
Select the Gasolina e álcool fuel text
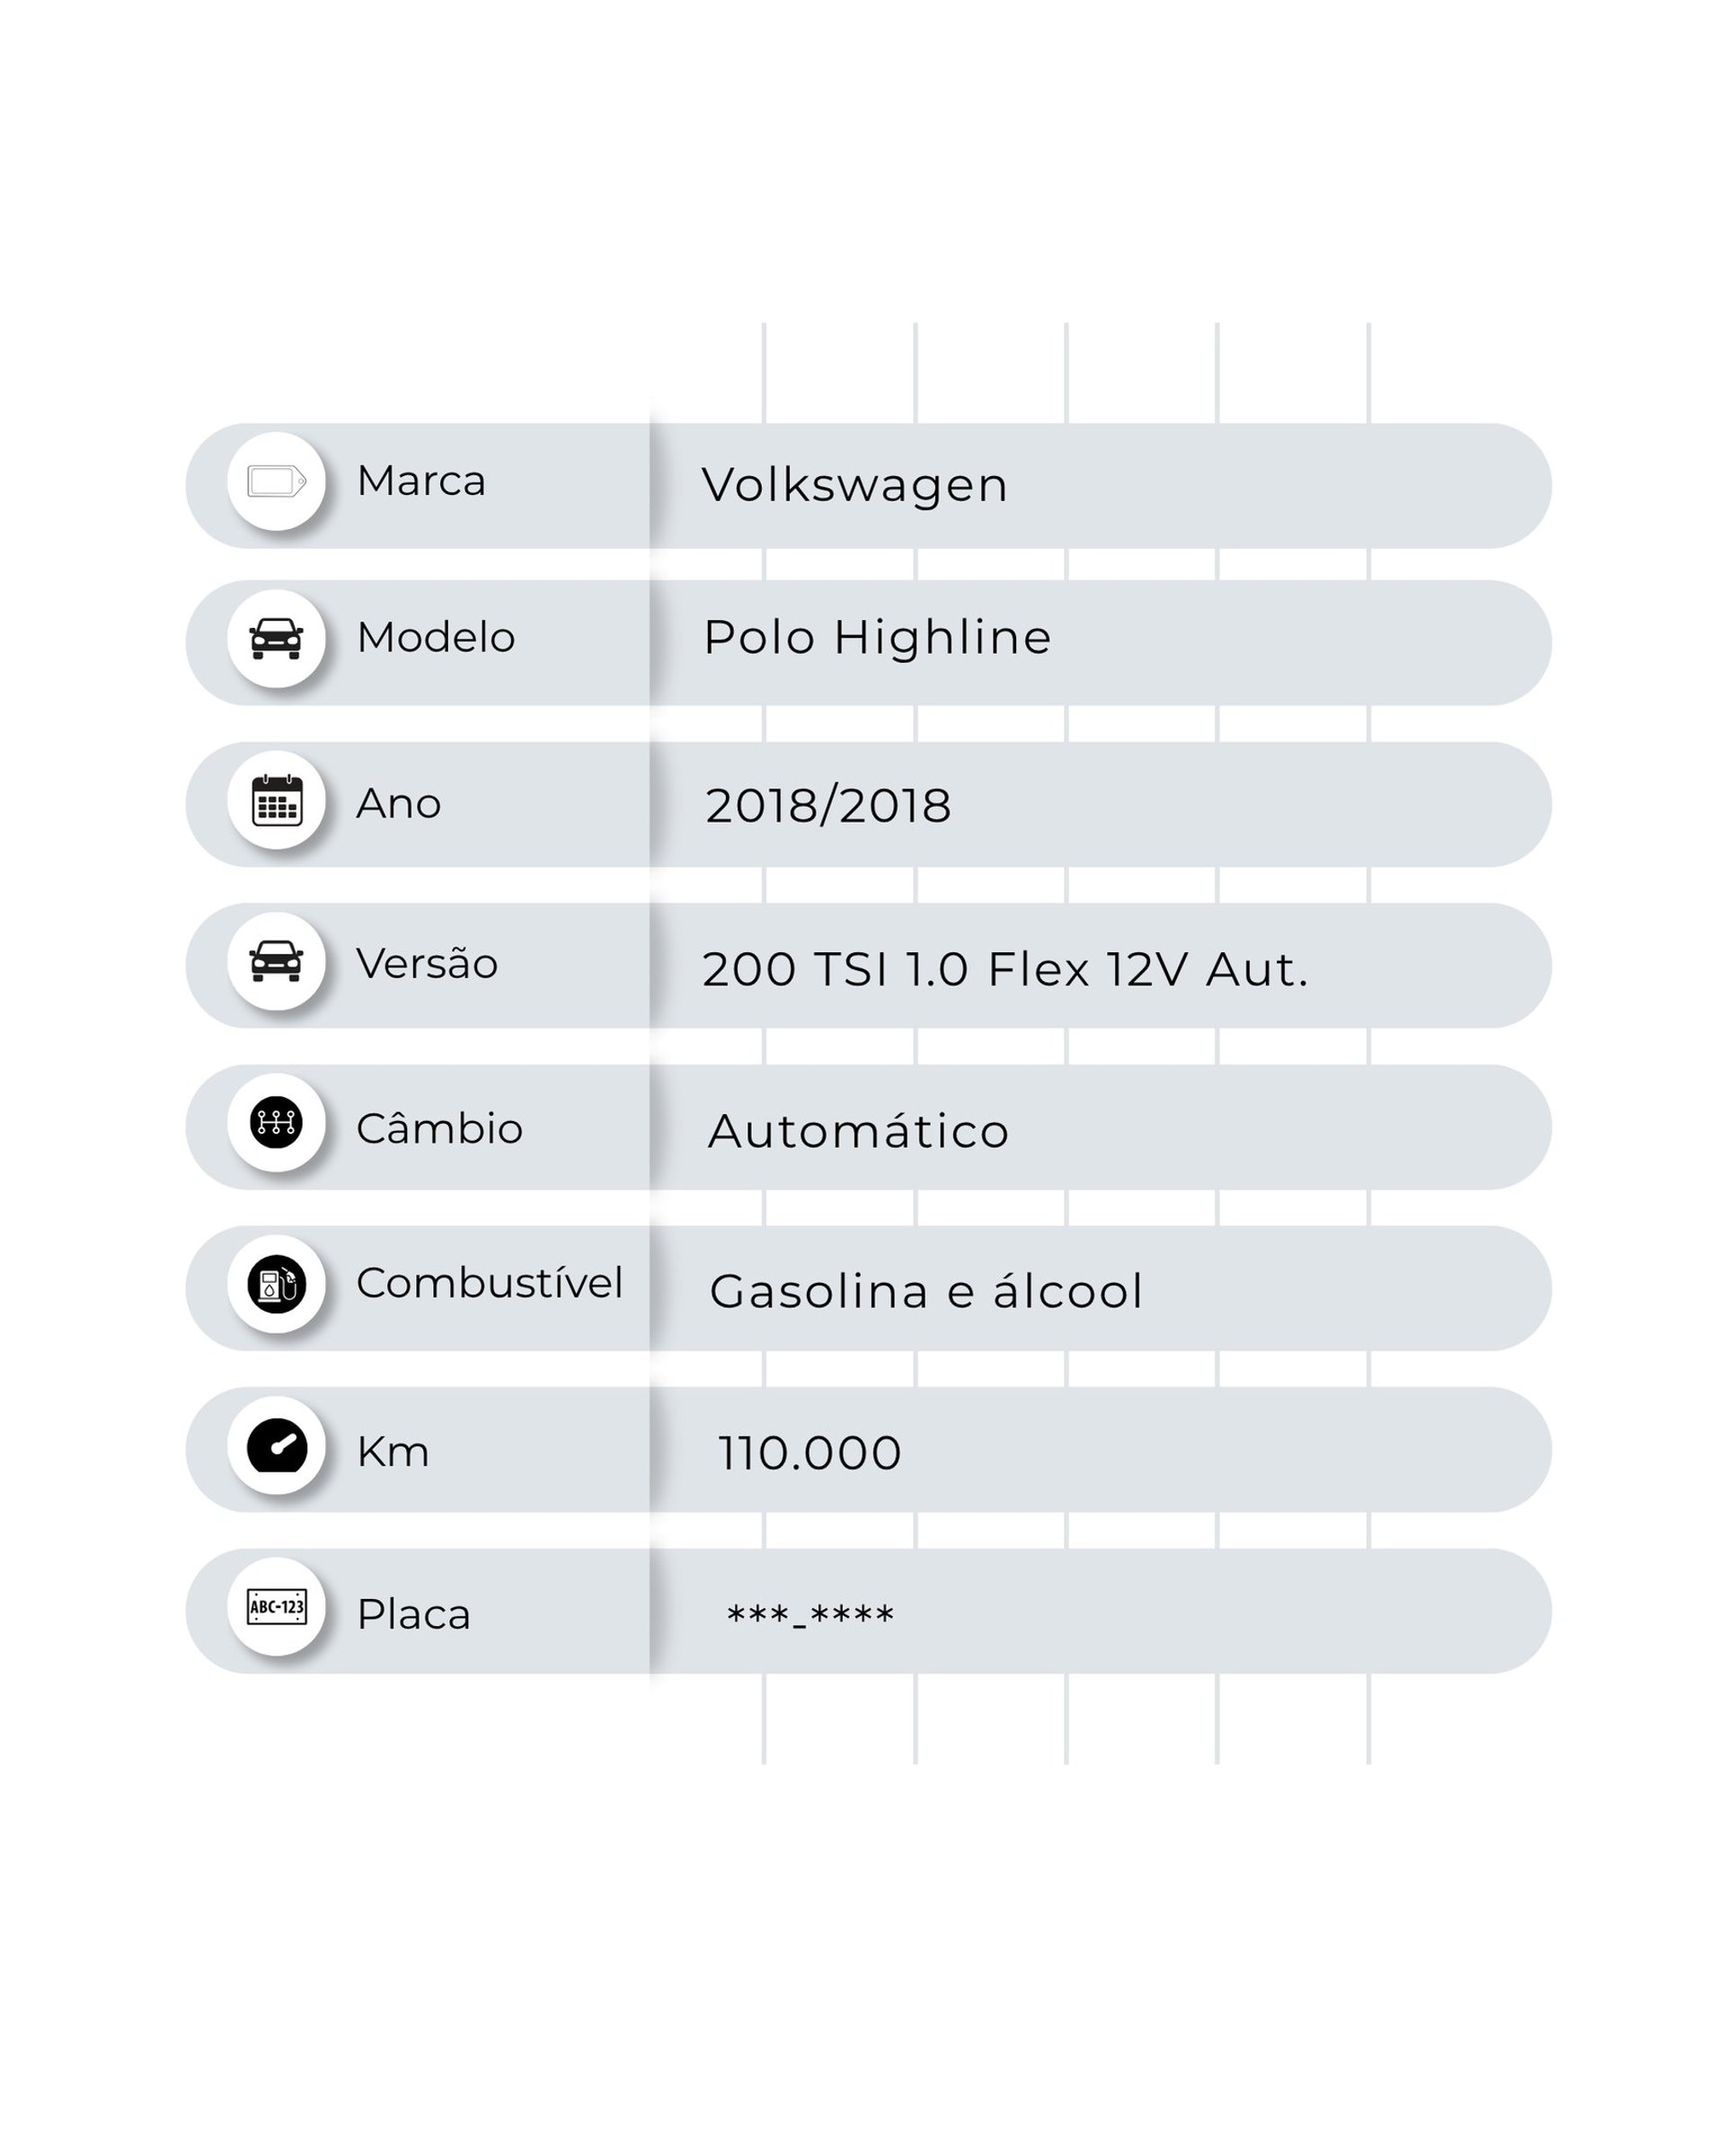(926, 1291)
